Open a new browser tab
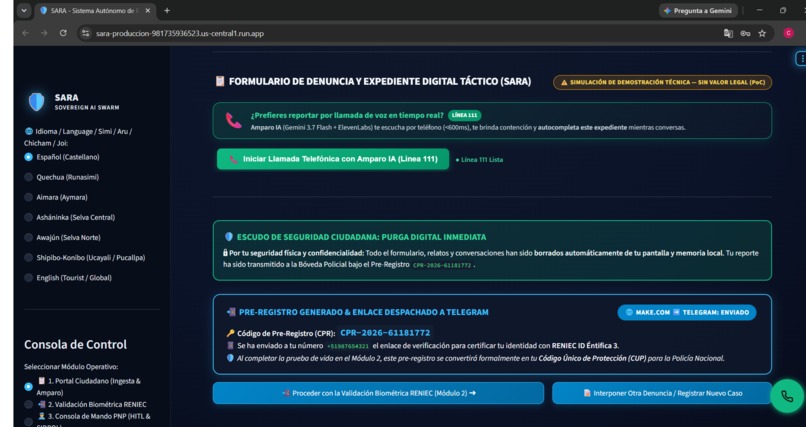Image resolution: width=806 pixels, height=427 pixels. click(167, 10)
